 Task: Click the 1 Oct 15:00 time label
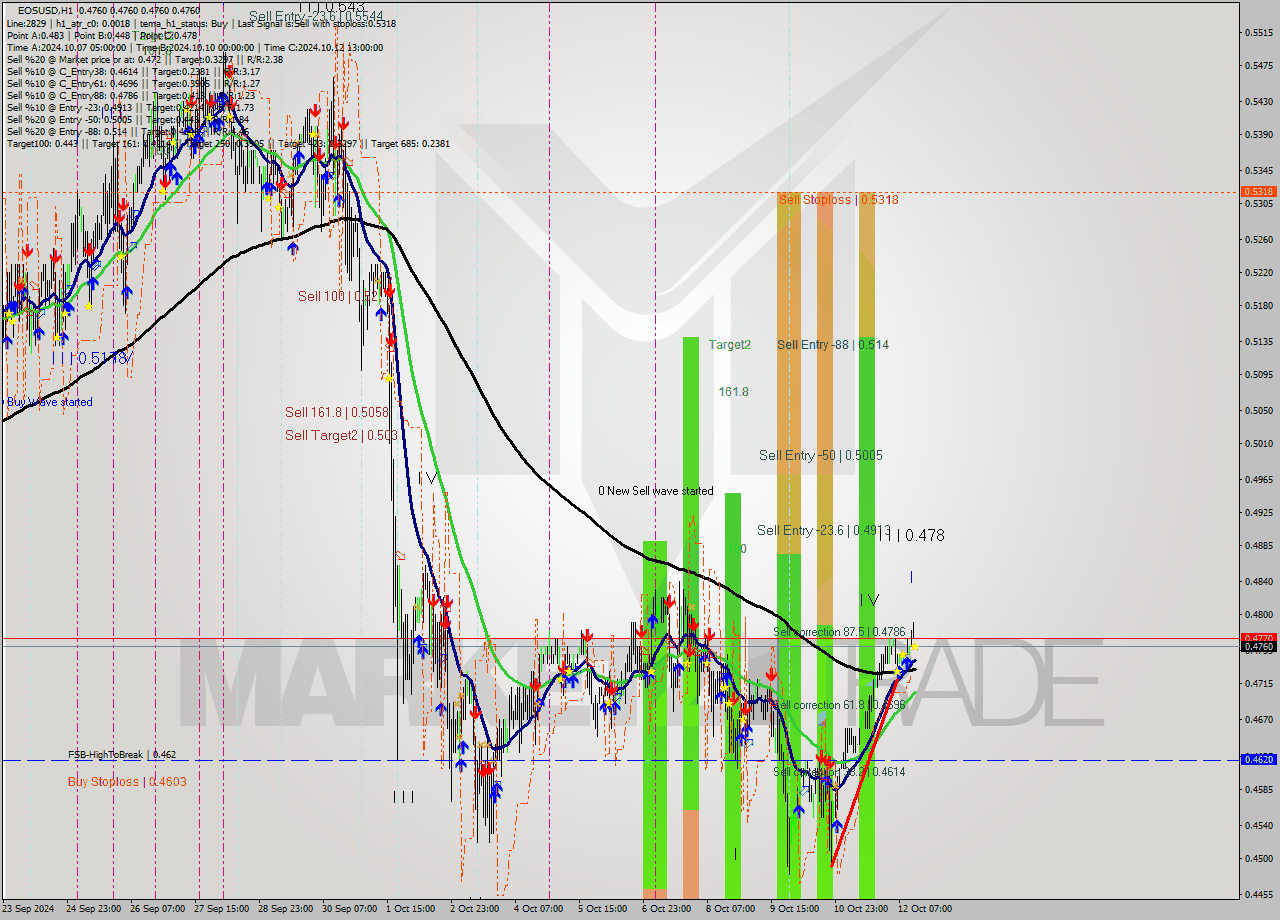pos(410,909)
